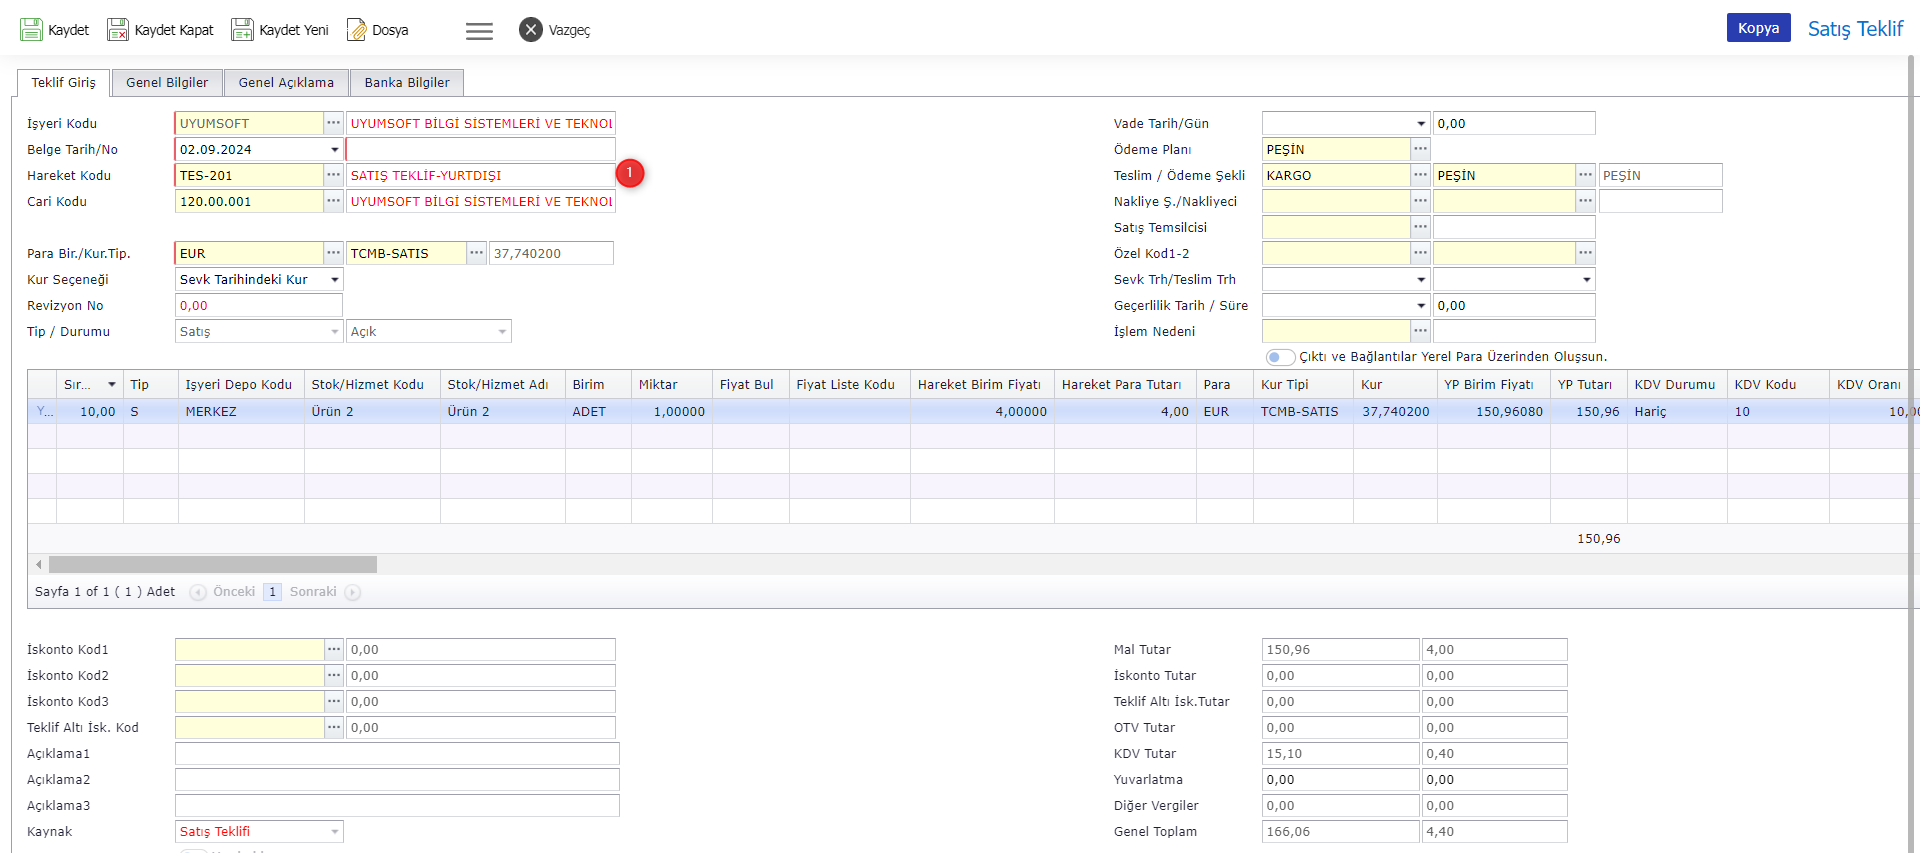Open lookup for TCMB-SATIS kur tipi
Screen dimensions: 1920x853
click(x=477, y=253)
